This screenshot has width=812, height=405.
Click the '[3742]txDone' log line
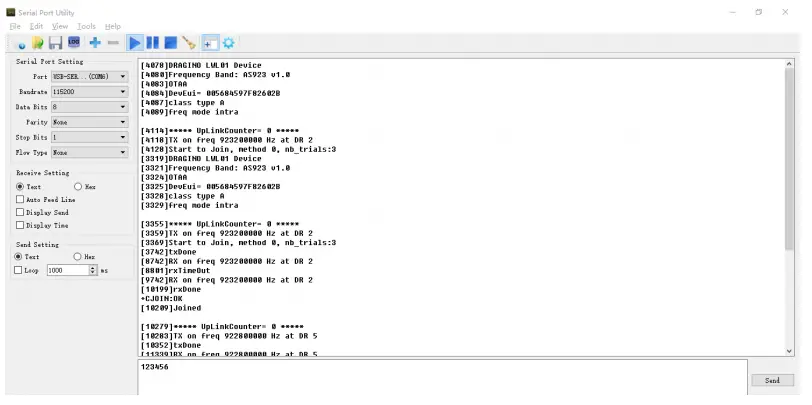click(x=168, y=252)
